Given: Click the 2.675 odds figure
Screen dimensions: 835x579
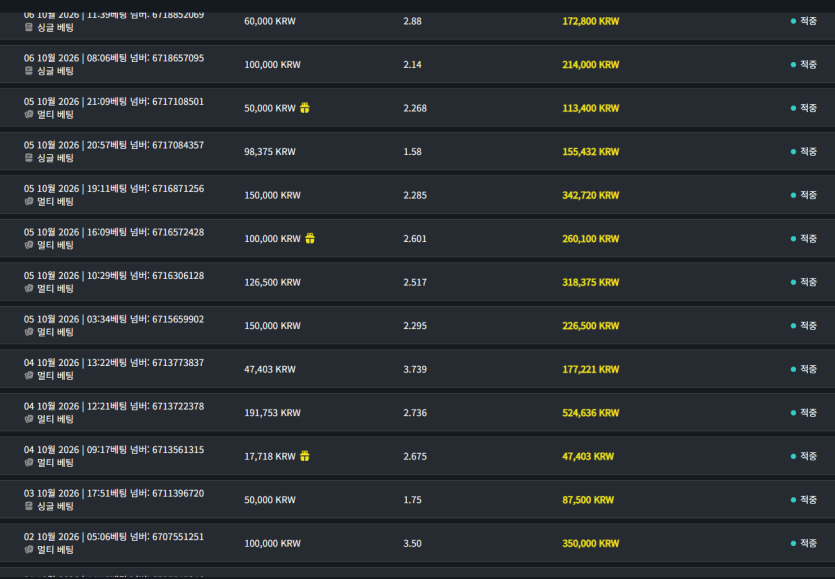Looking at the screenshot, I should (415, 456).
